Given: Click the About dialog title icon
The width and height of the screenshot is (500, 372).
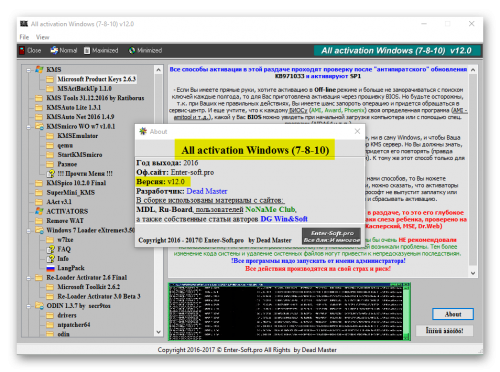Looking at the screenshot, I should point(143,131).
